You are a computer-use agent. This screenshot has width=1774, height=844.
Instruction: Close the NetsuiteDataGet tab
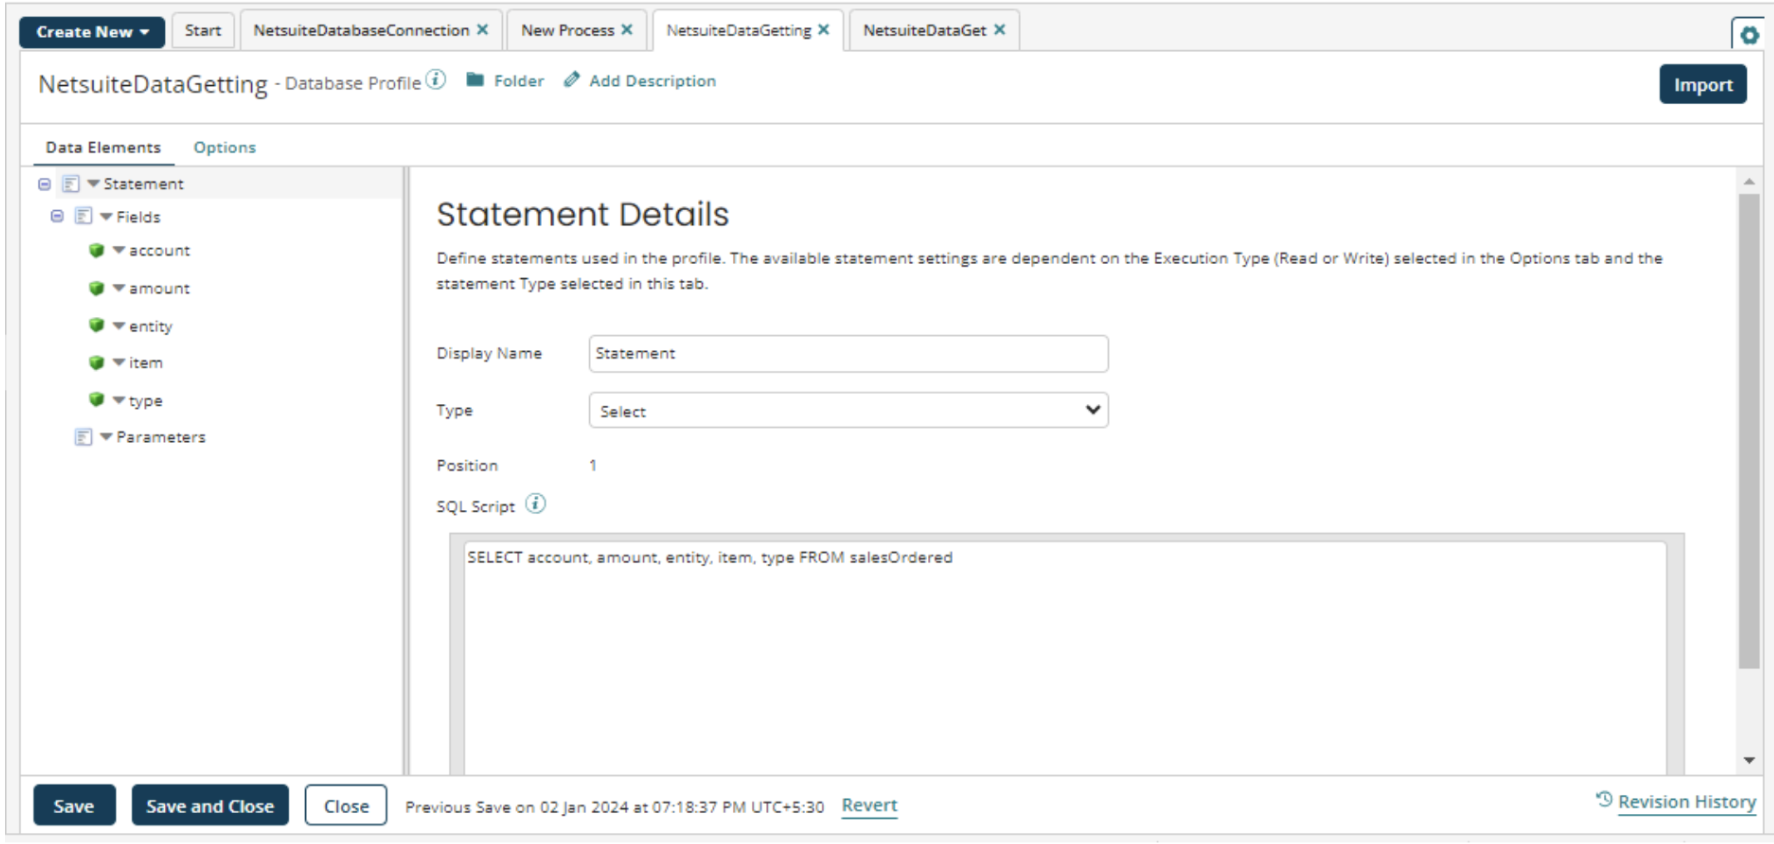tap(999, 30)
